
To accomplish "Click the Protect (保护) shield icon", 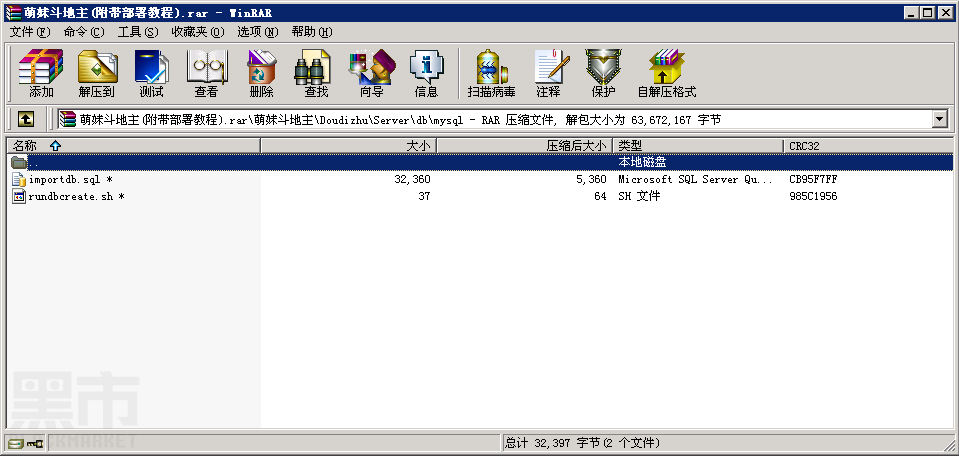I will [603, 73].
